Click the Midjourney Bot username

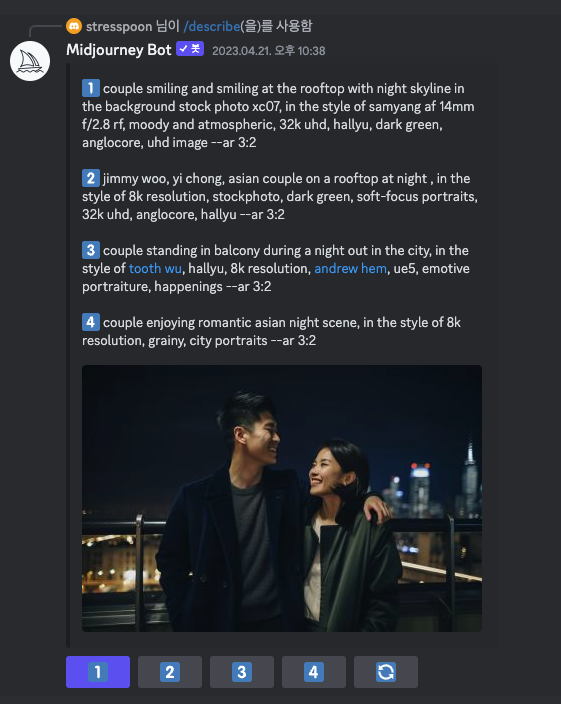pos(119,49)
